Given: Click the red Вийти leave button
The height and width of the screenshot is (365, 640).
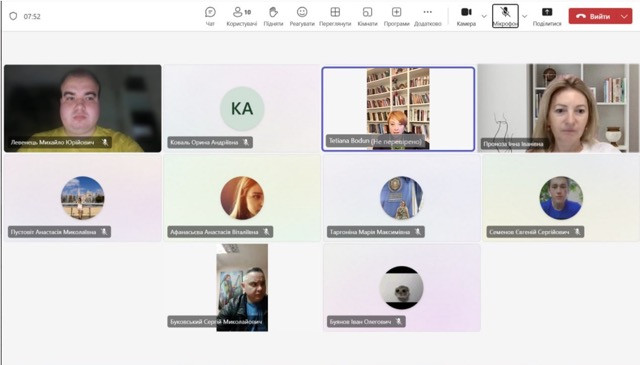Looking at the screenshot, I should (x=593, y=16).
